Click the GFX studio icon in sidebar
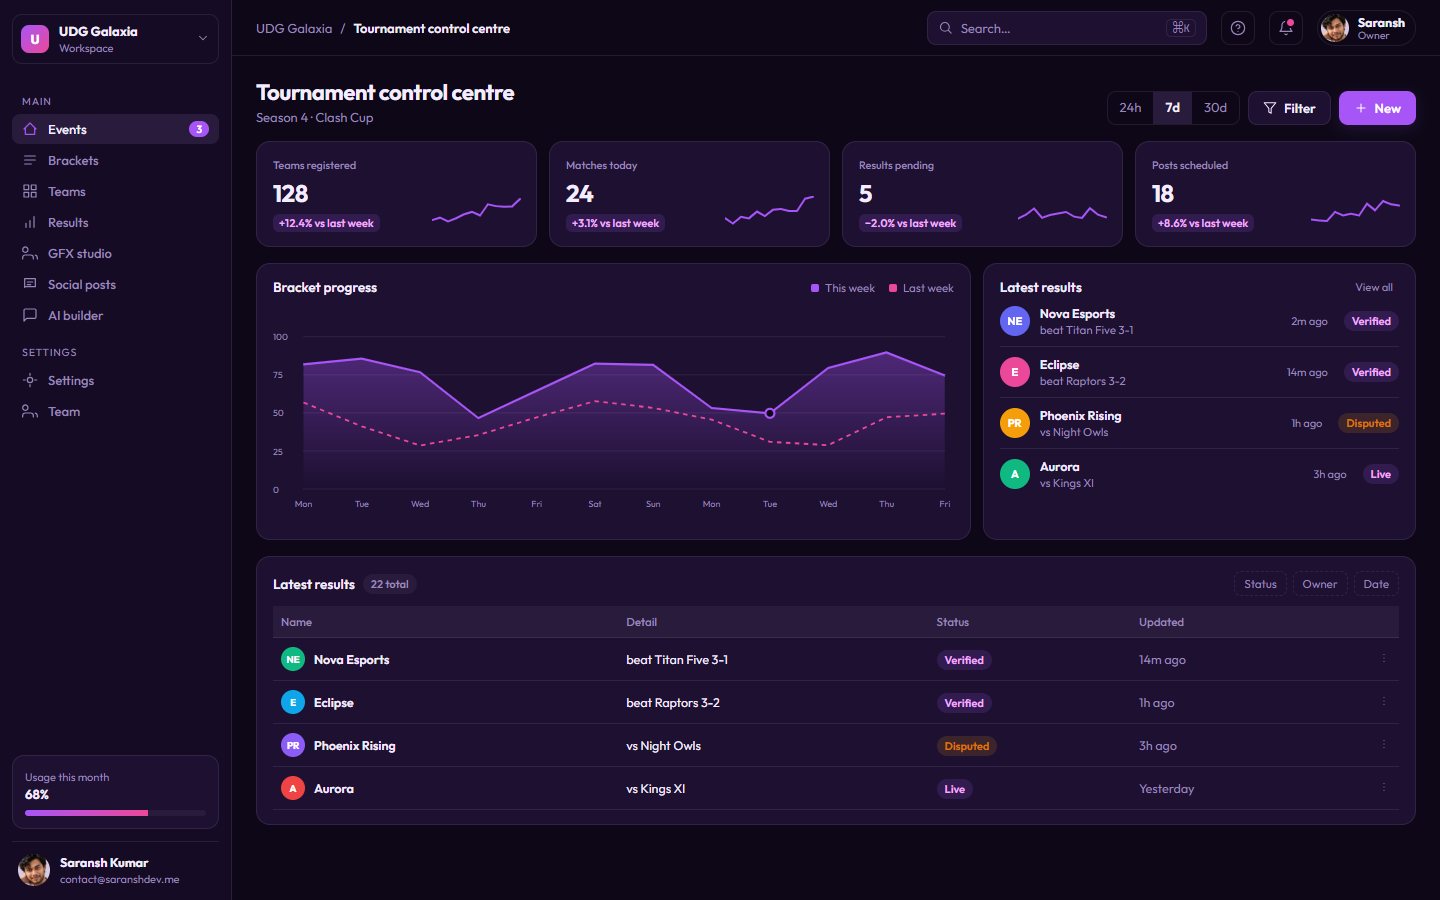Image resolution: width=1440 pixels, height=900 pixels. point(30,253)
